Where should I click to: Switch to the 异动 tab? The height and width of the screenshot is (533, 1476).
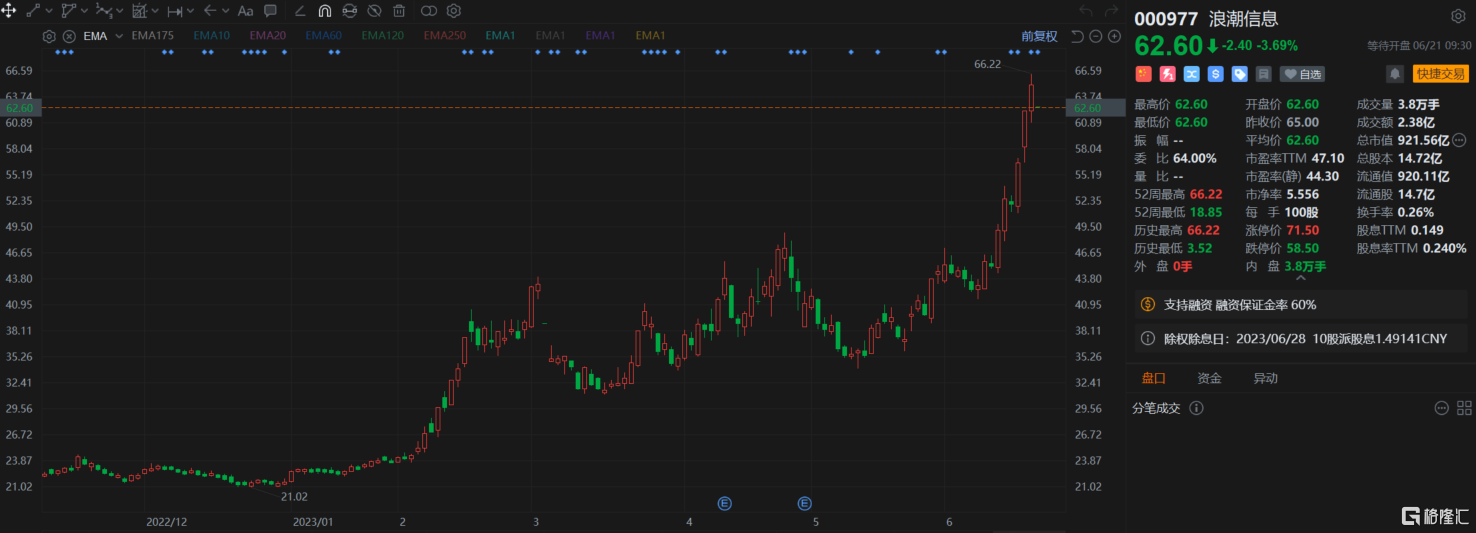[1265, 378]
